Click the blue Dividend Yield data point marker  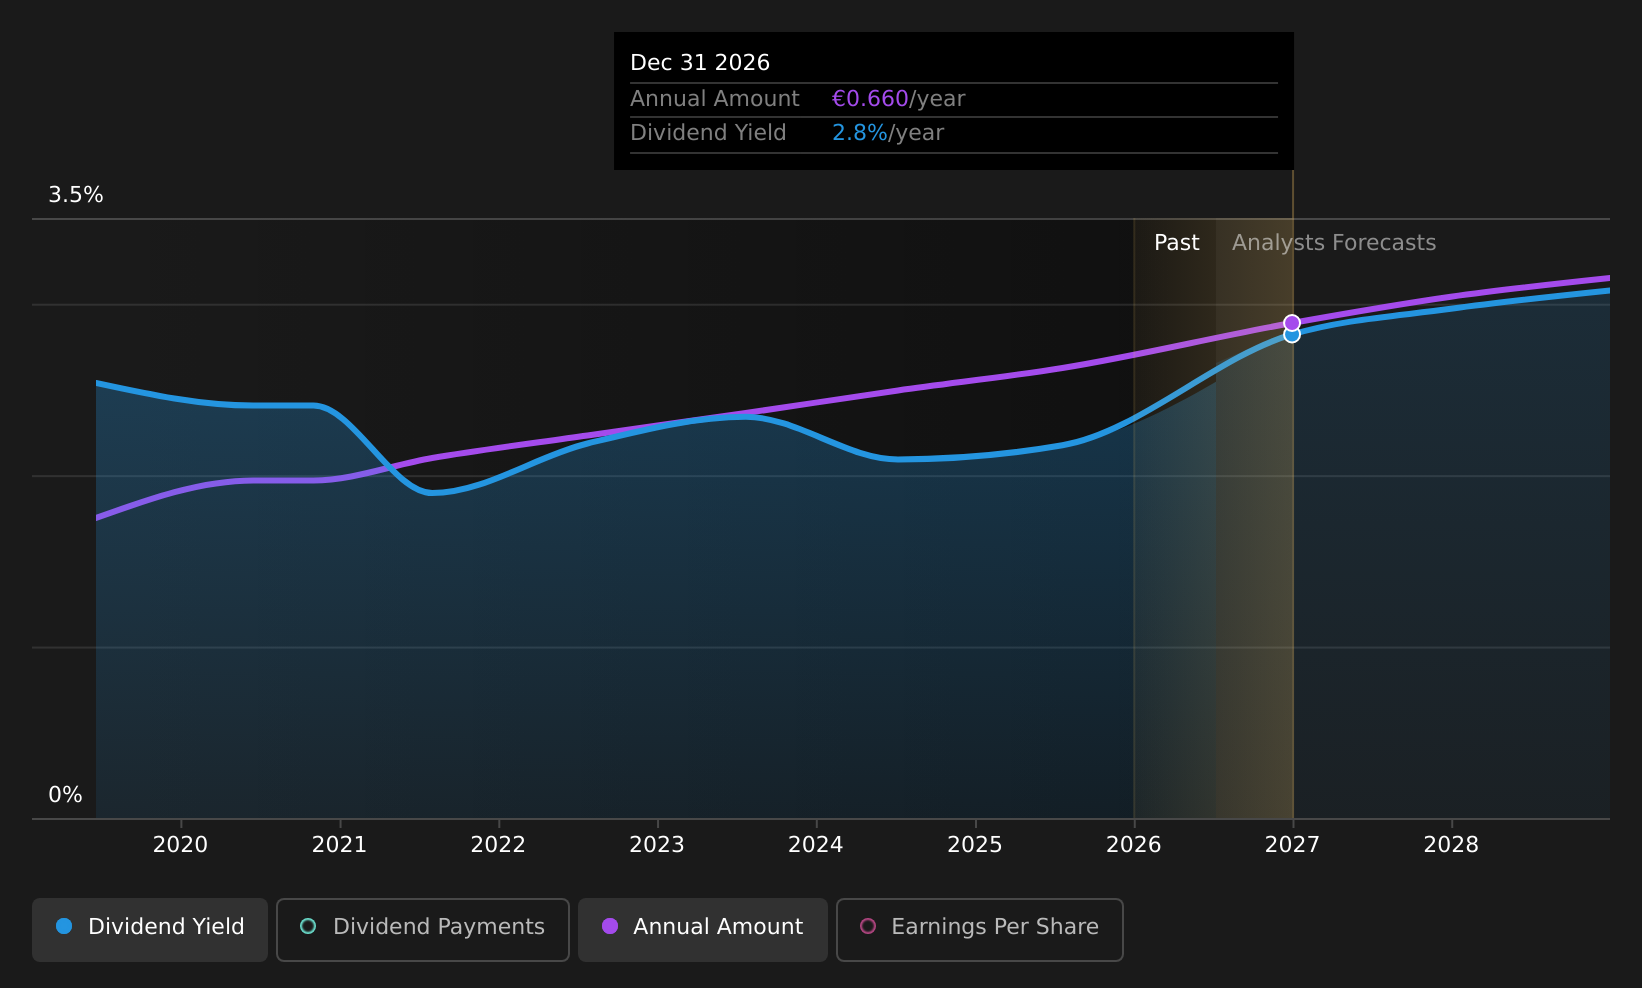coord(1292,336)
